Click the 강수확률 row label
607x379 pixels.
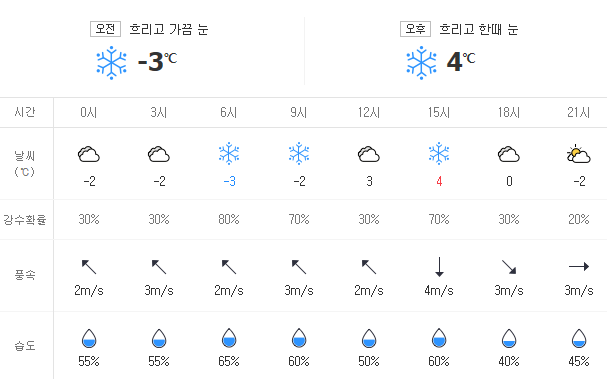25,220
